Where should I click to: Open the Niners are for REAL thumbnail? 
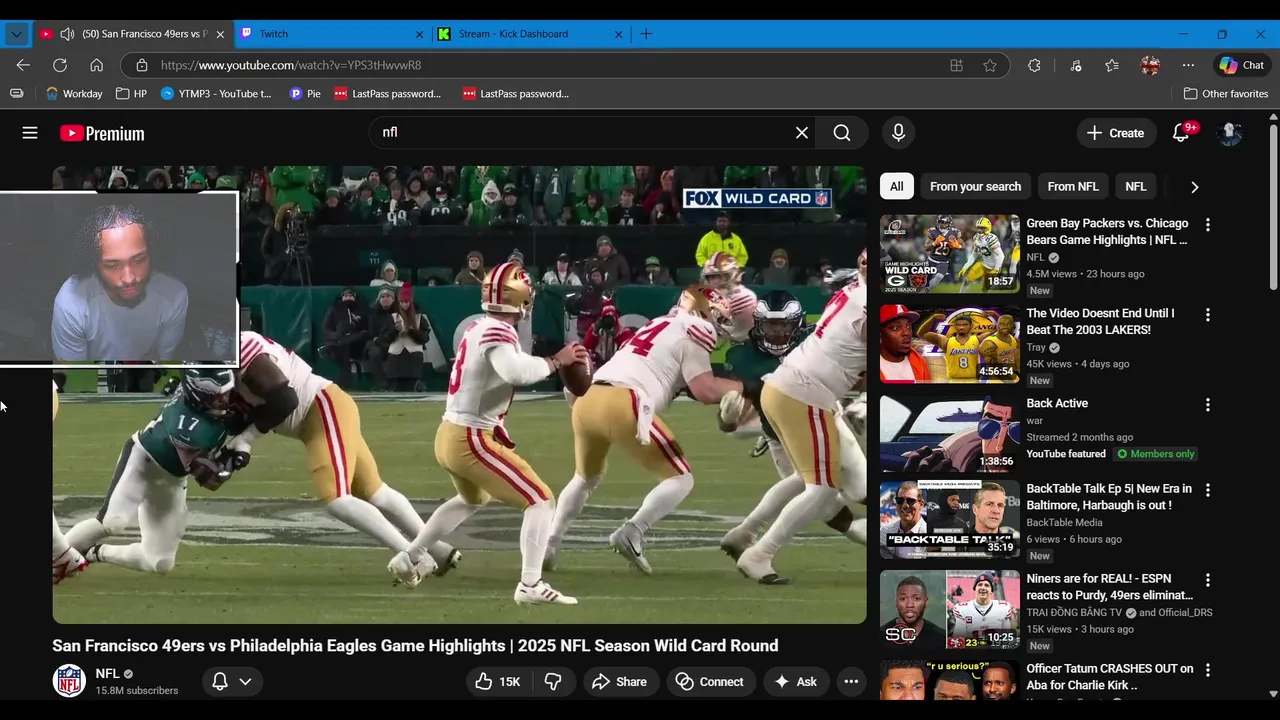pos(949,609)
